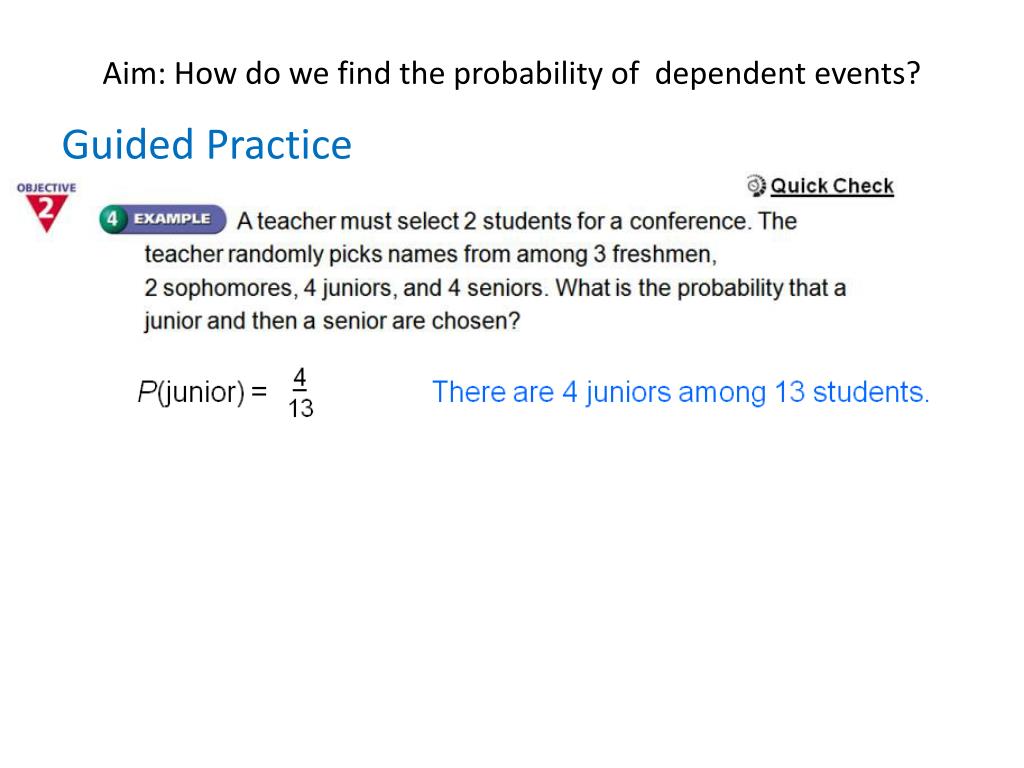
Task: Select the blue text about 4 juniors
Action: (x=680, y=392)
